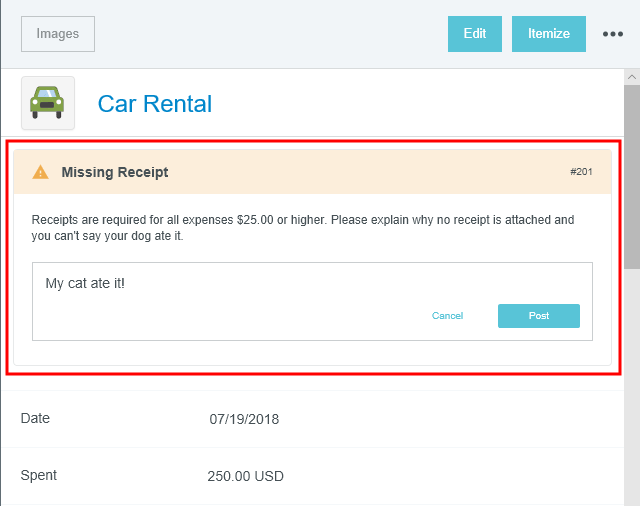640x506 pixels.
Task: Post the missing receipt explanation
Action: [x=538, y=316]
